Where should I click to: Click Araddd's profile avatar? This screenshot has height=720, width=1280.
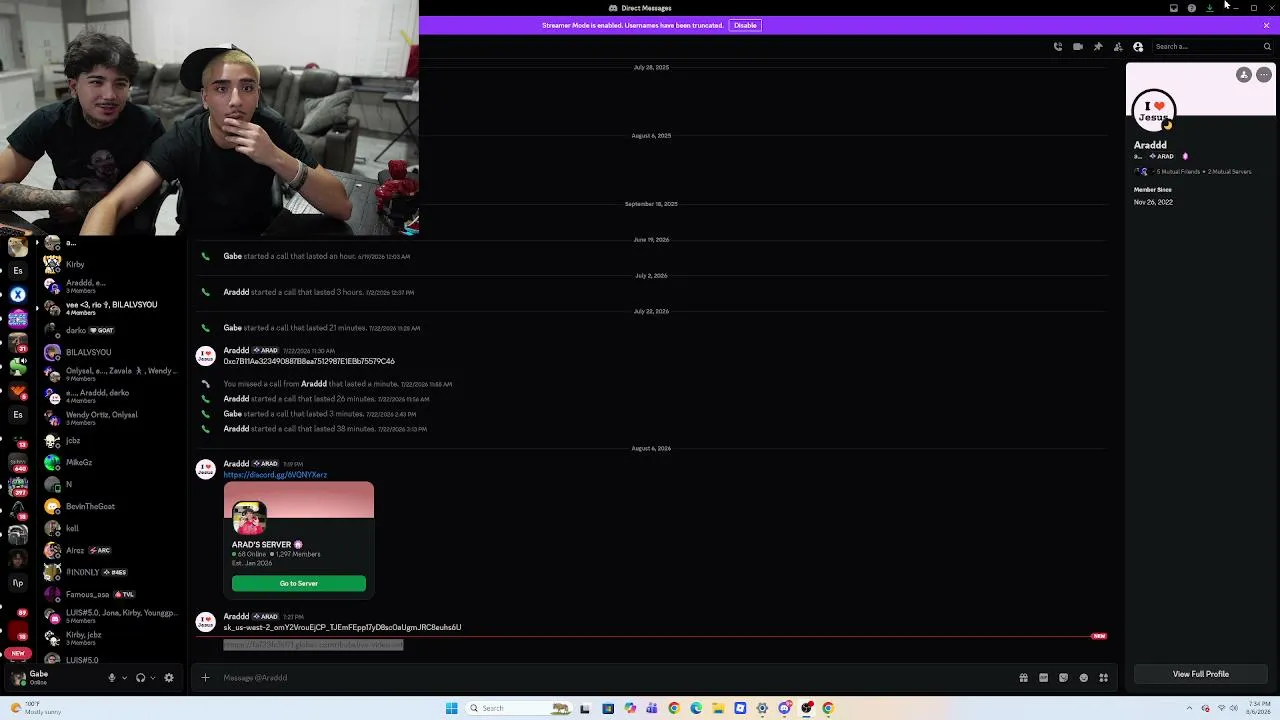(x=1154, y=109)
